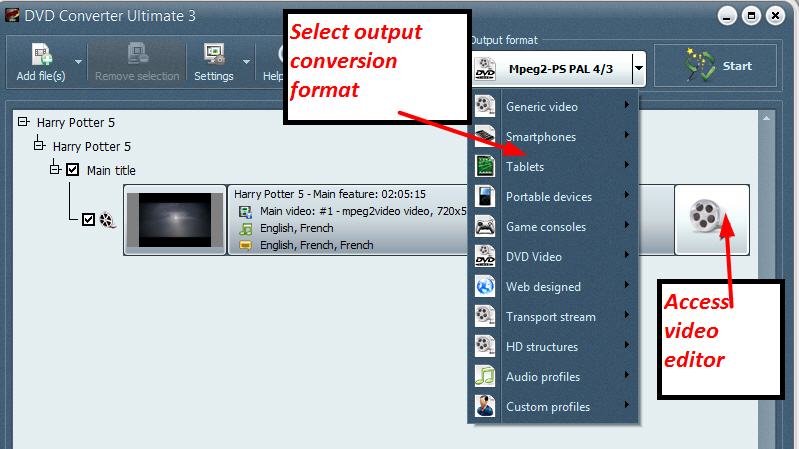This screenshot has width=799, height=449.
Task: Select the Portable devices menu entry
Action: (x=553, y=197)
